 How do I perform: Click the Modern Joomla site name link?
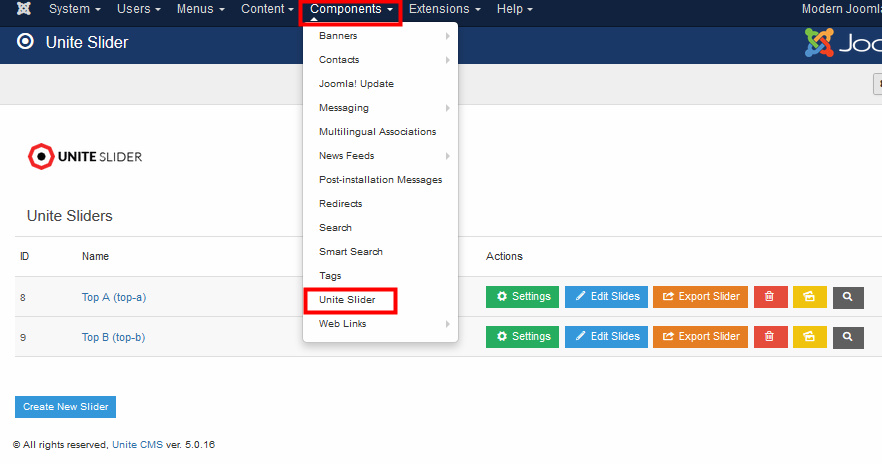842,9
